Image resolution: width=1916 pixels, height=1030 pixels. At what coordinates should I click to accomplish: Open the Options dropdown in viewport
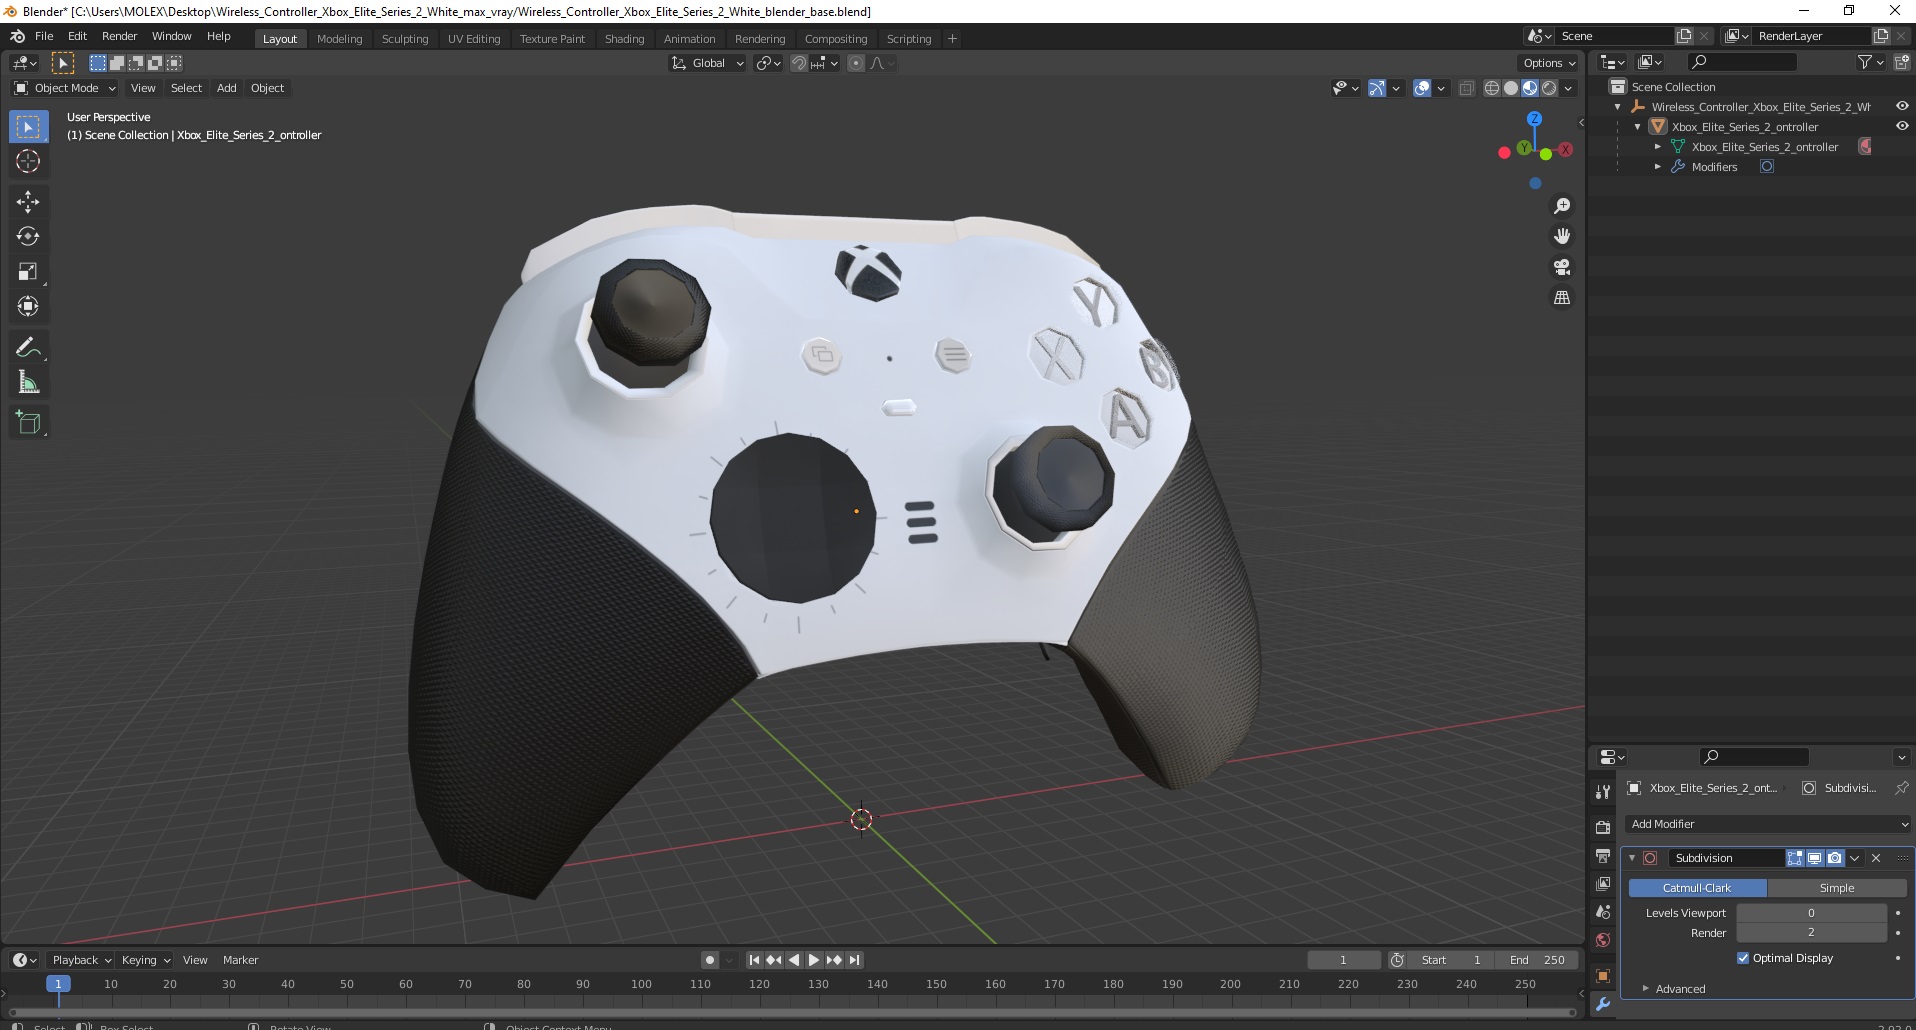click(1549, 63)
